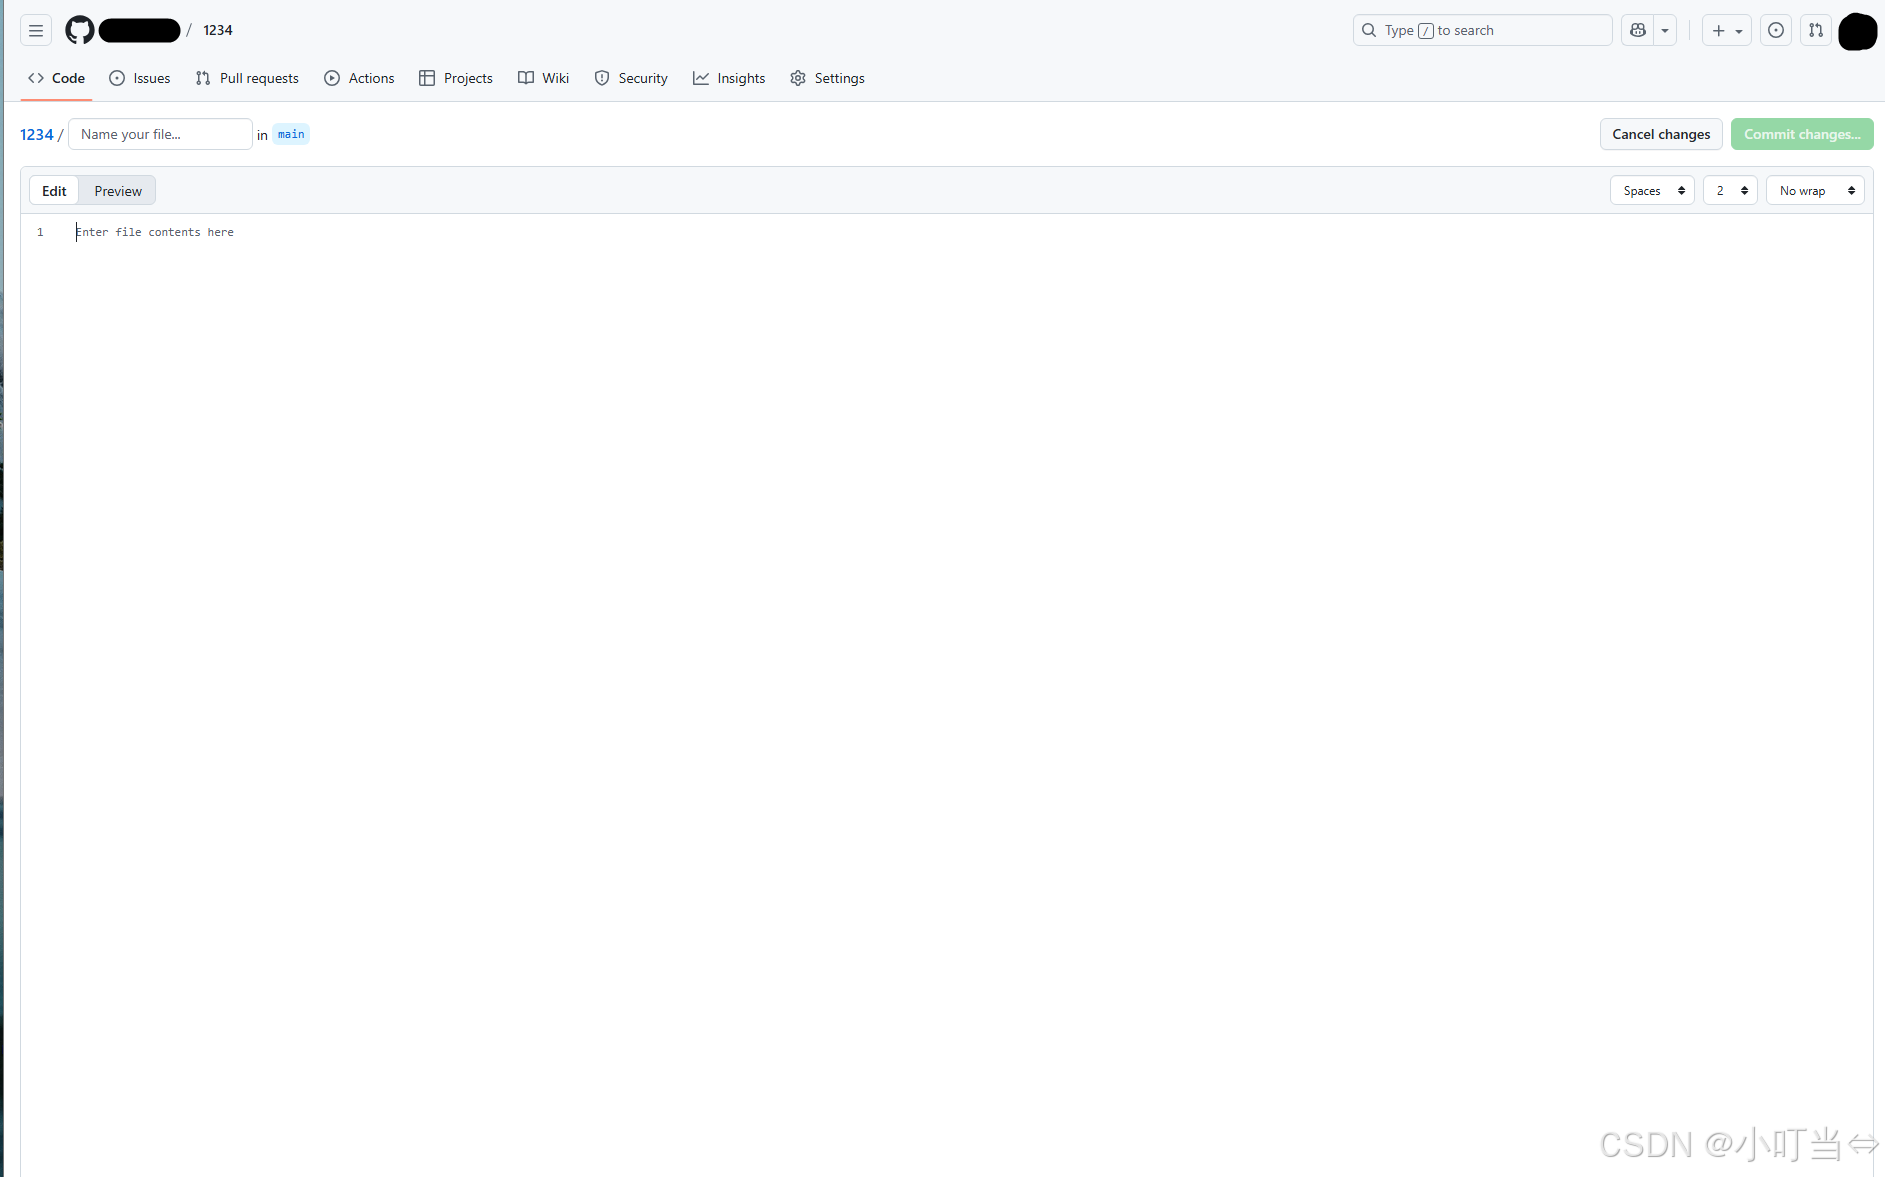Select the Edit mode toggle
The width and height of the screenshot is (1885, 1177).
(54, 191)
